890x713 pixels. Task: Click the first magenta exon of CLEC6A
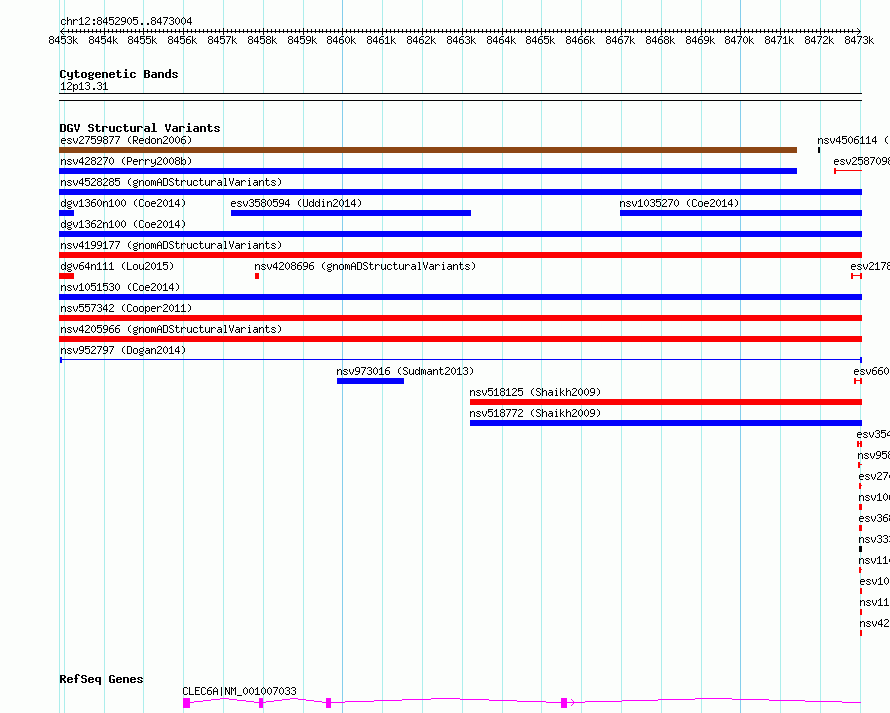186,703
